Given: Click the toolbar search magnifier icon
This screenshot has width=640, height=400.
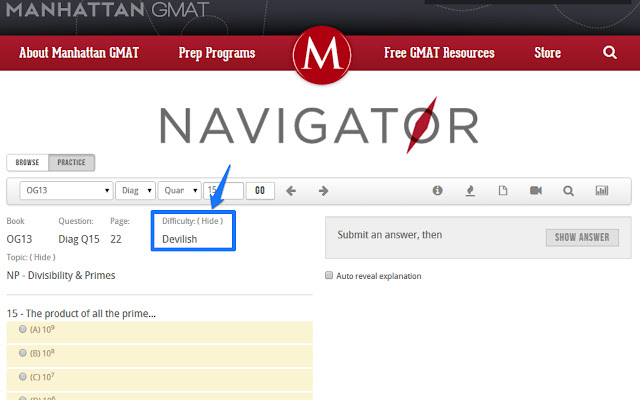Looking at the screenshot, I should [x=569, y=191].
